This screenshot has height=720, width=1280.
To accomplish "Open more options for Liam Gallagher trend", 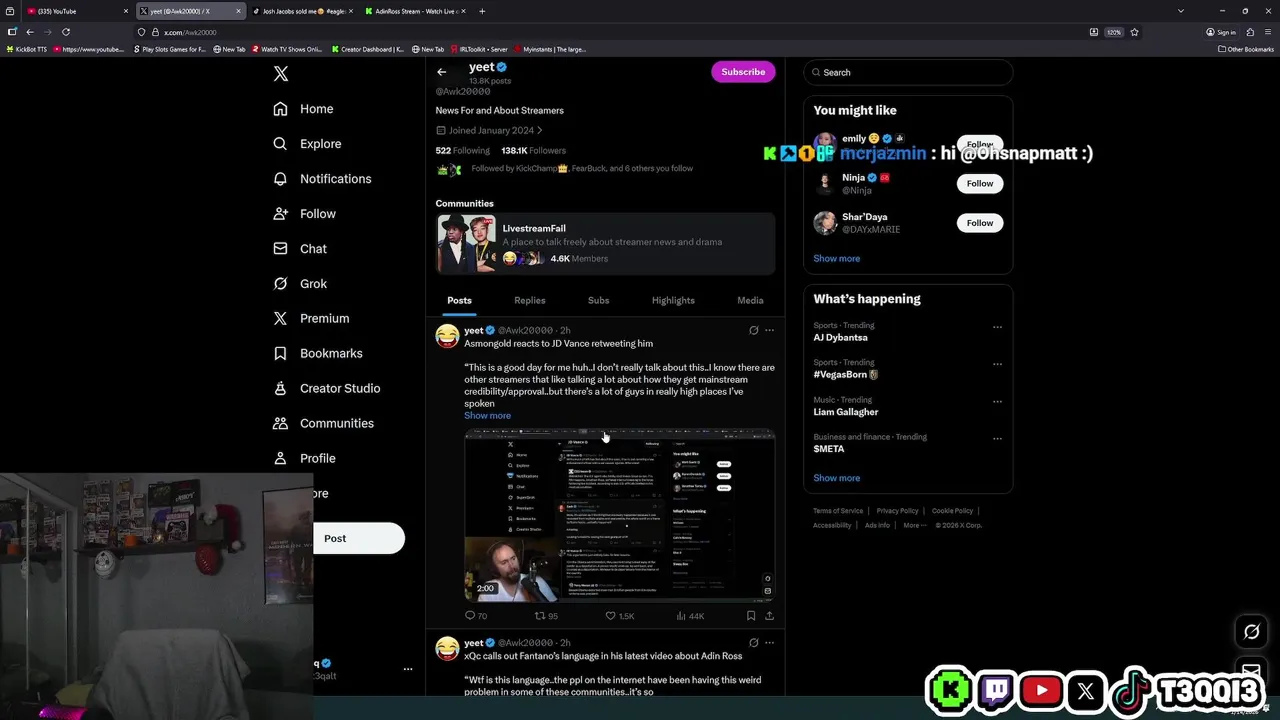I will click(x=997, y=402).
